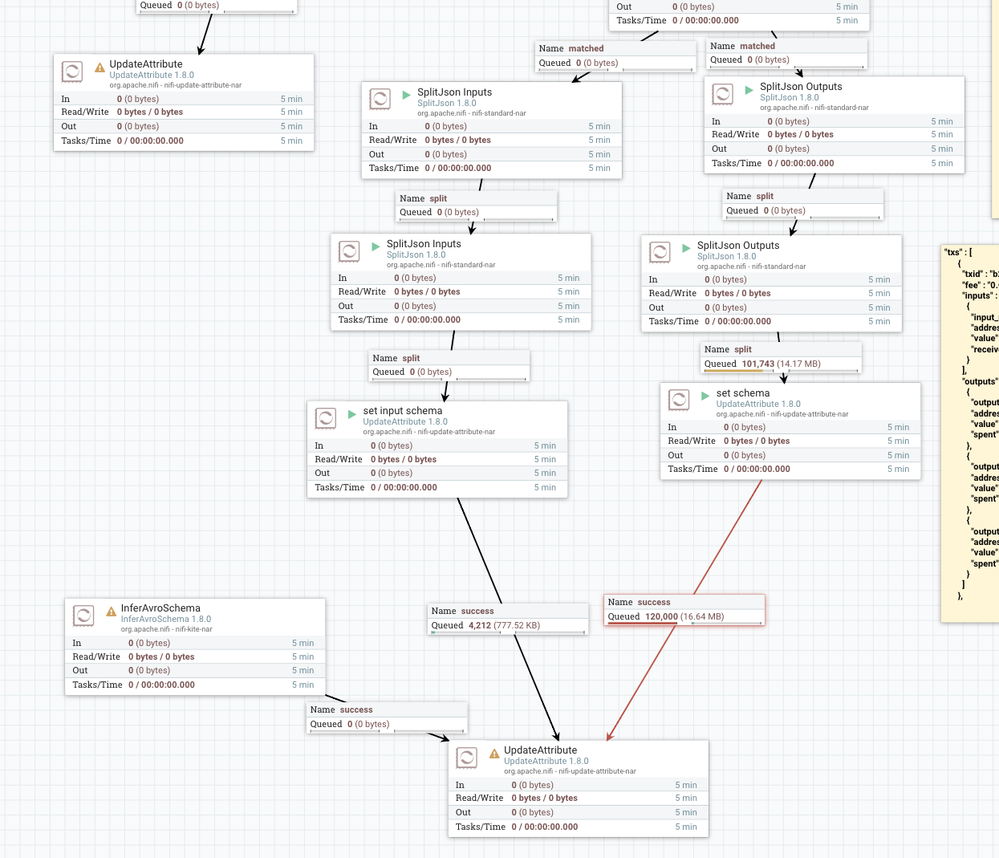Click the full progress bar under 120,000 queue

pos(684,623)
